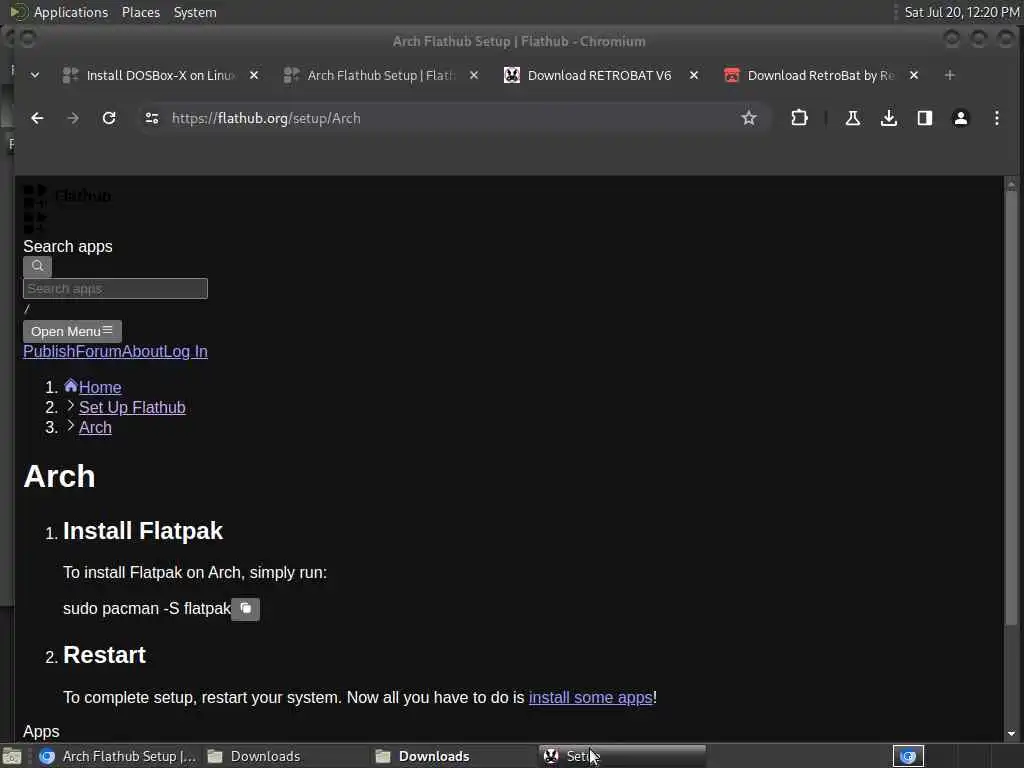The width and height of the screenshot is (1024, 768).
Task: Click the clock Sat Jul 20
Action: click(961, 12)
